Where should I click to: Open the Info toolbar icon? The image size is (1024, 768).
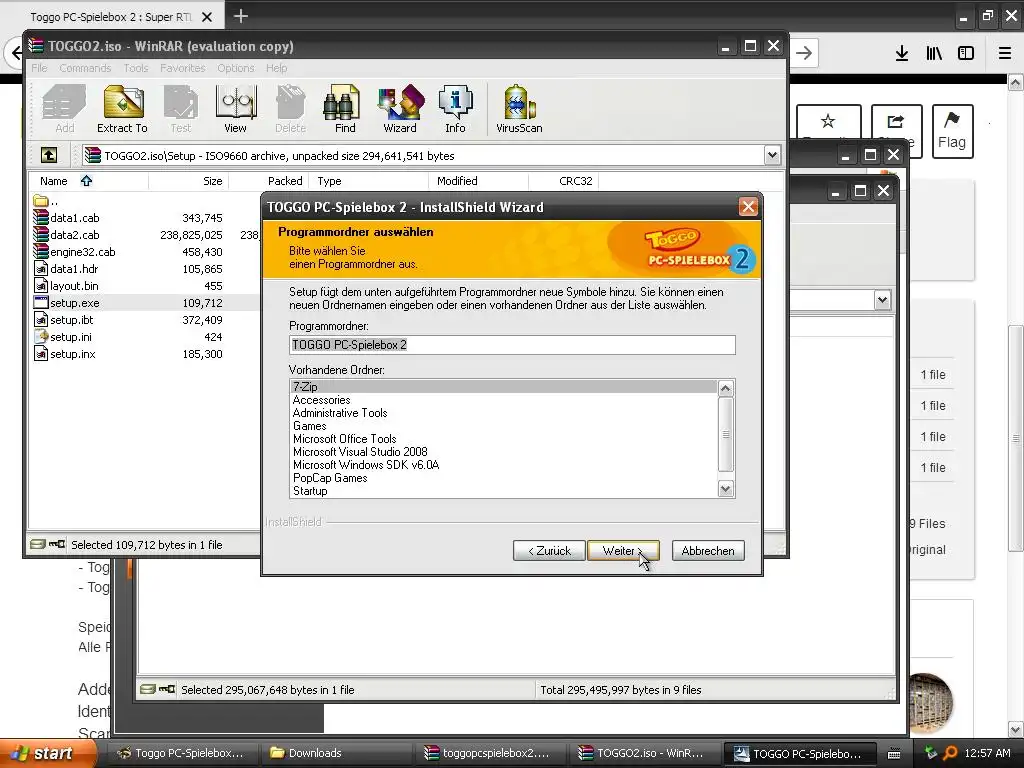point(455,108)
